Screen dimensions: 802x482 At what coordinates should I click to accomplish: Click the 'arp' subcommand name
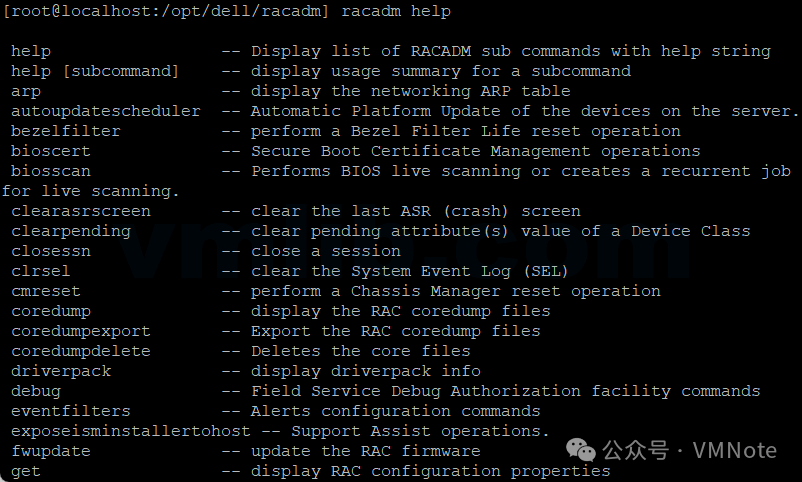click(26, 91)
